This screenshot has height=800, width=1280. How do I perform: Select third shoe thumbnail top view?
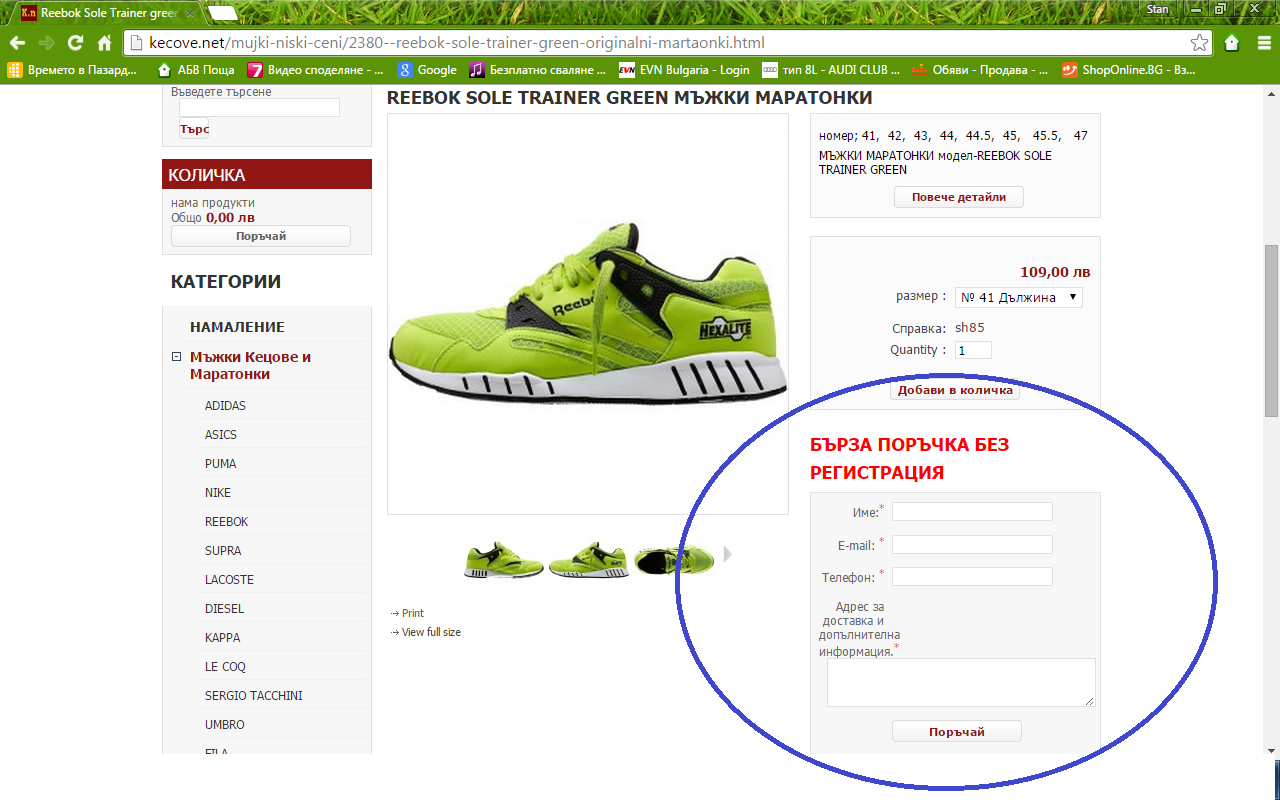coord(673,559)
